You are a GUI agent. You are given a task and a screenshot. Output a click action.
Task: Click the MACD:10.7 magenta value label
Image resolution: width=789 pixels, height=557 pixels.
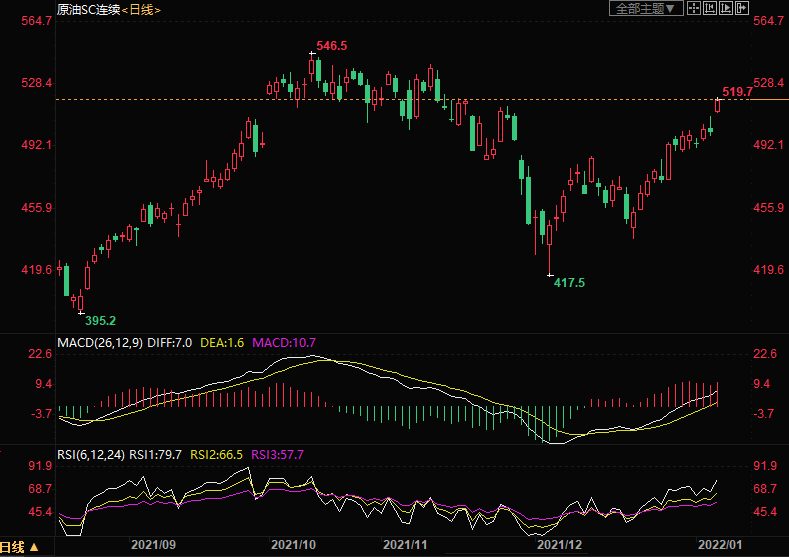[284, 342]
